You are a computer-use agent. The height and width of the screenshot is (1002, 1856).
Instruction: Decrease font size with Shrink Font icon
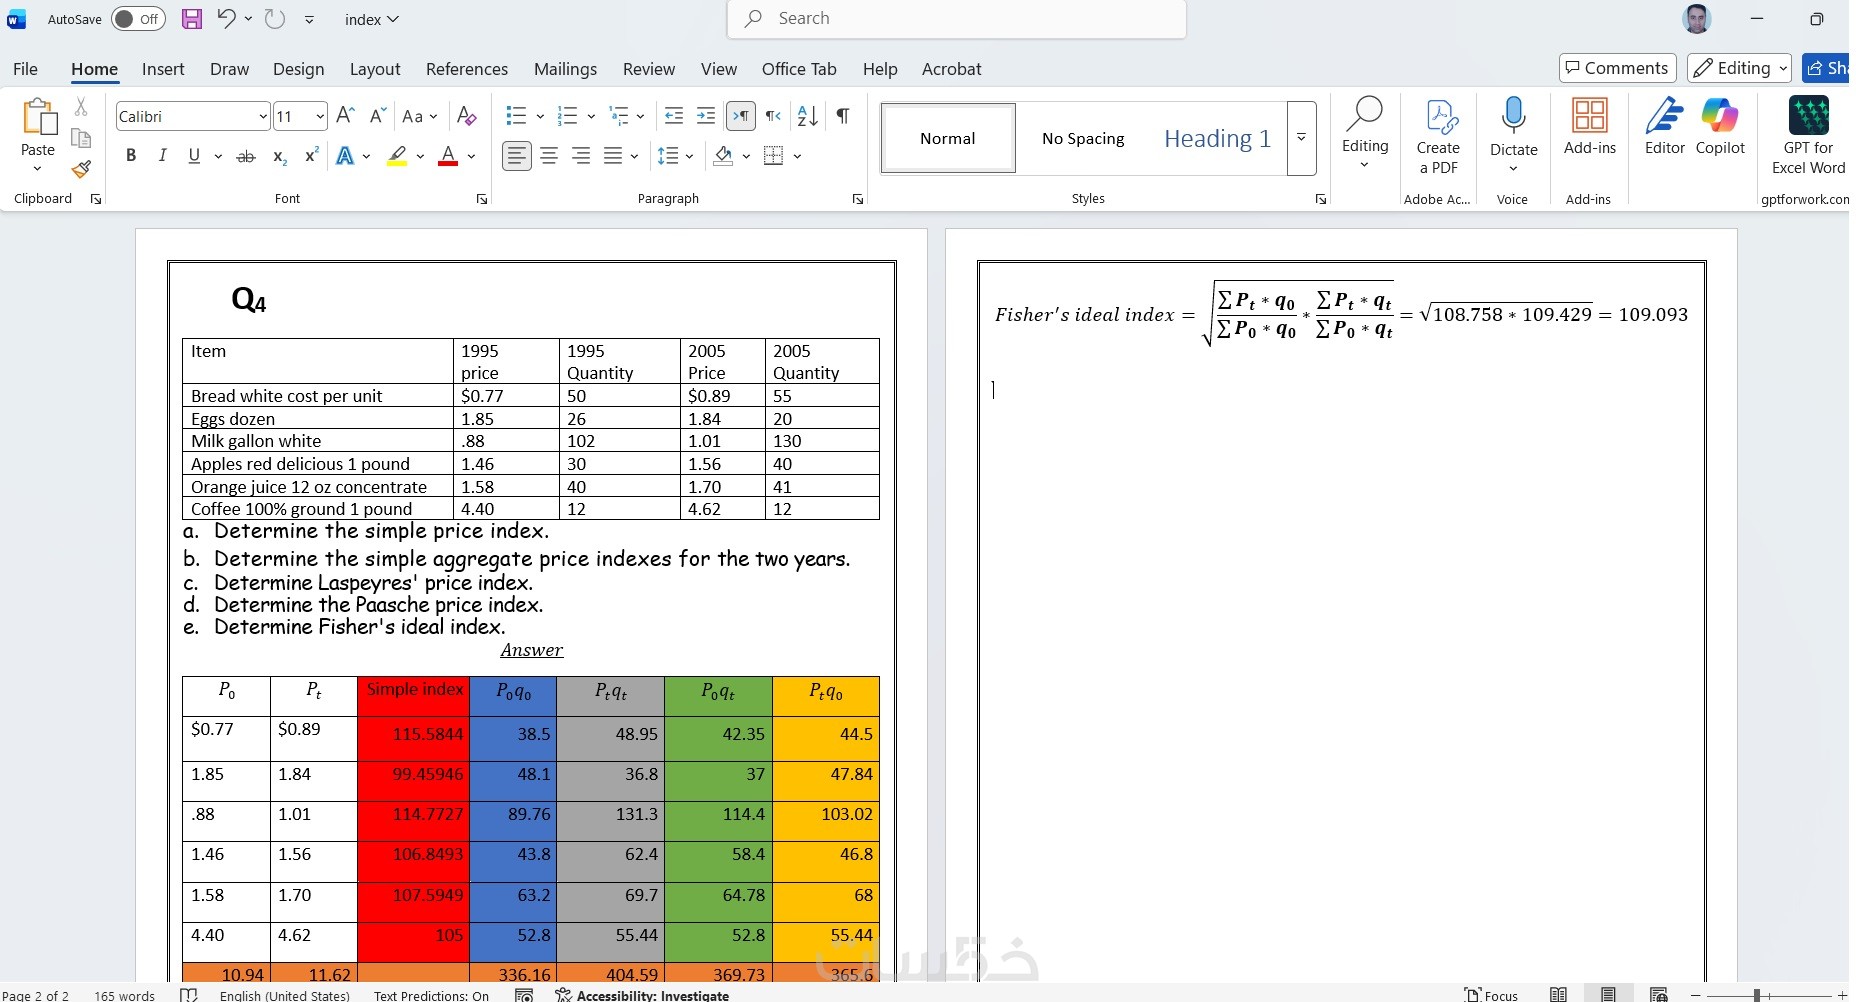[377, 116]
